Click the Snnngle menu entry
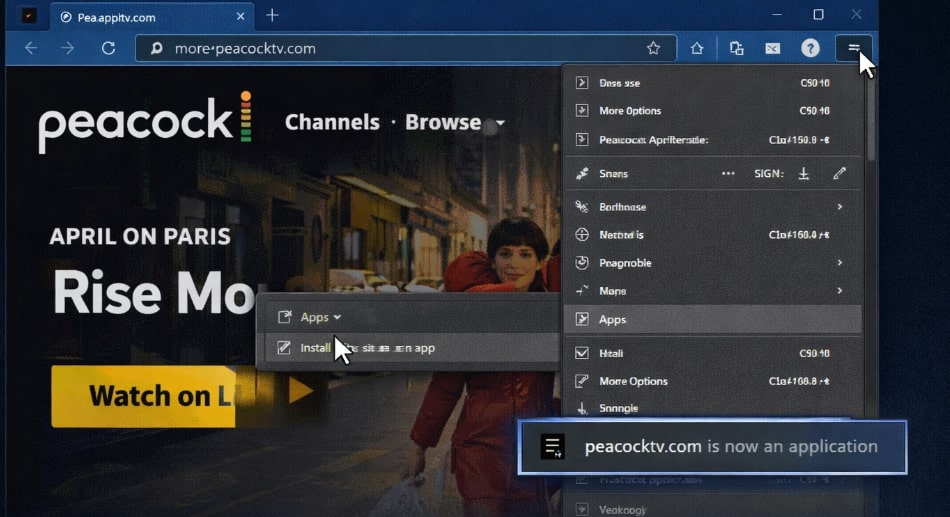Screen dimensions: 950x517 [712, 408]
